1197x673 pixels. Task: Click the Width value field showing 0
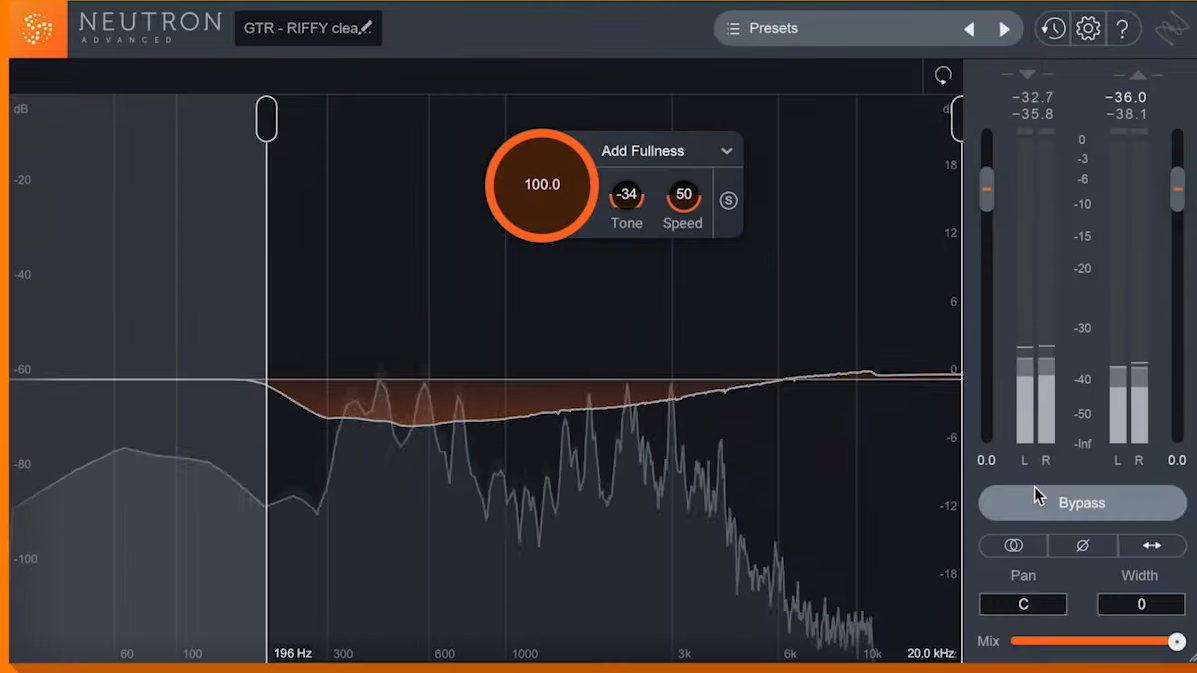pyautogui.click(x=1141, y=604)
